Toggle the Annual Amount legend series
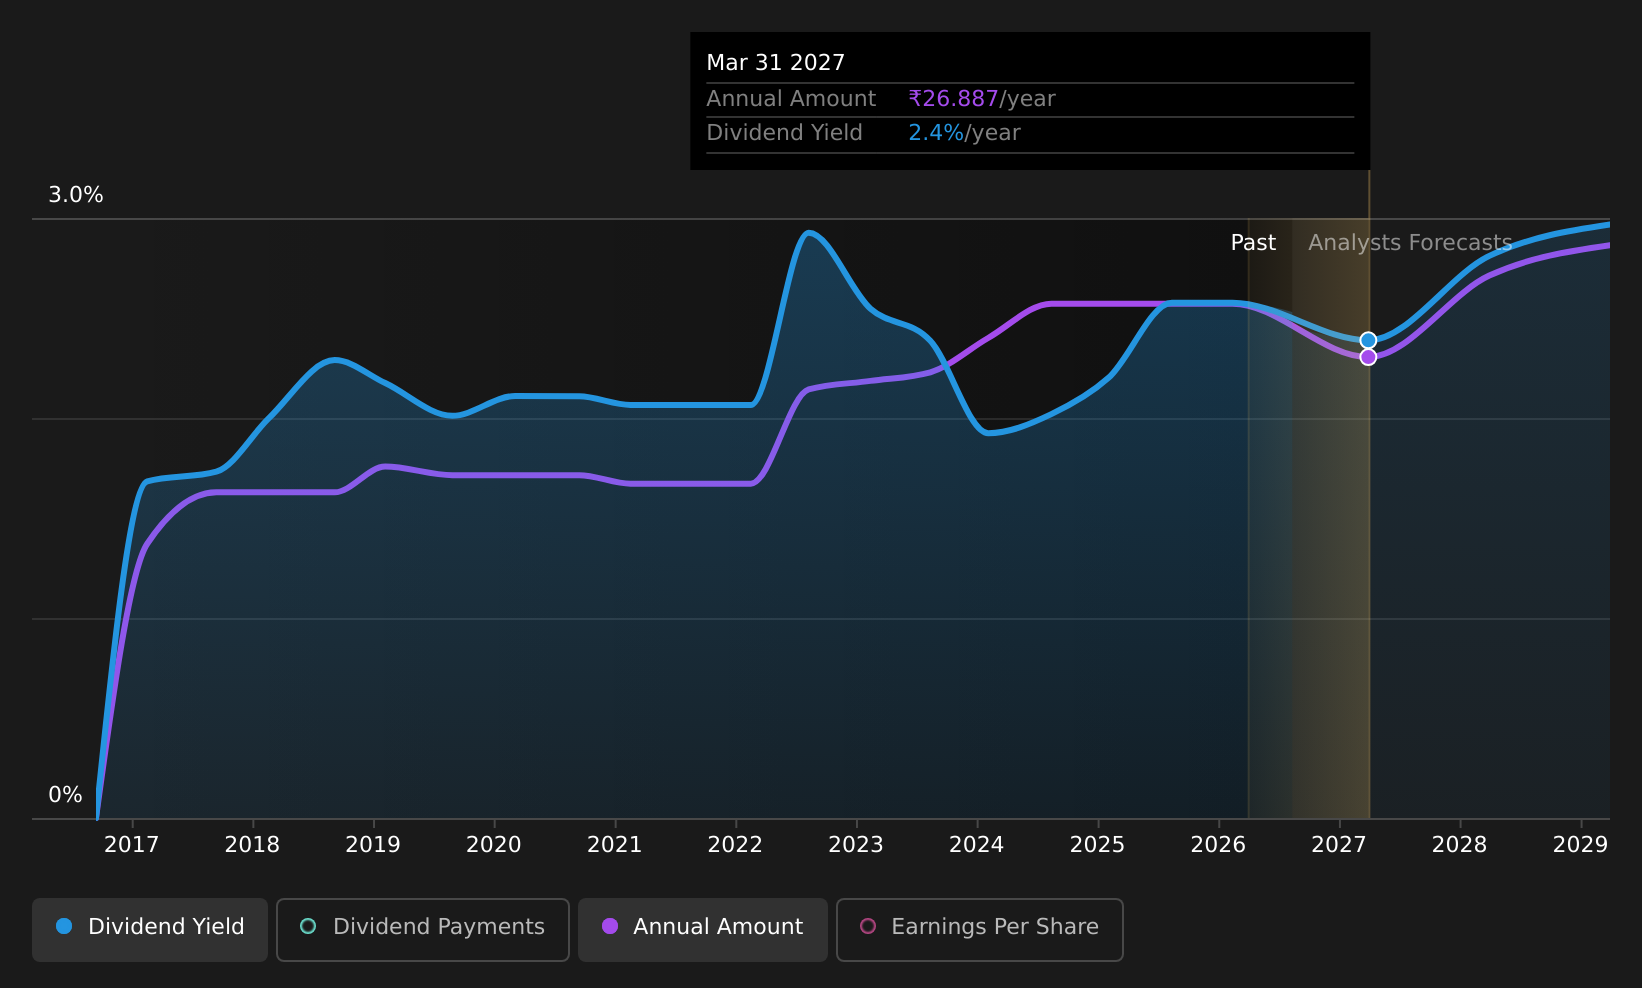 pos(703,929)
